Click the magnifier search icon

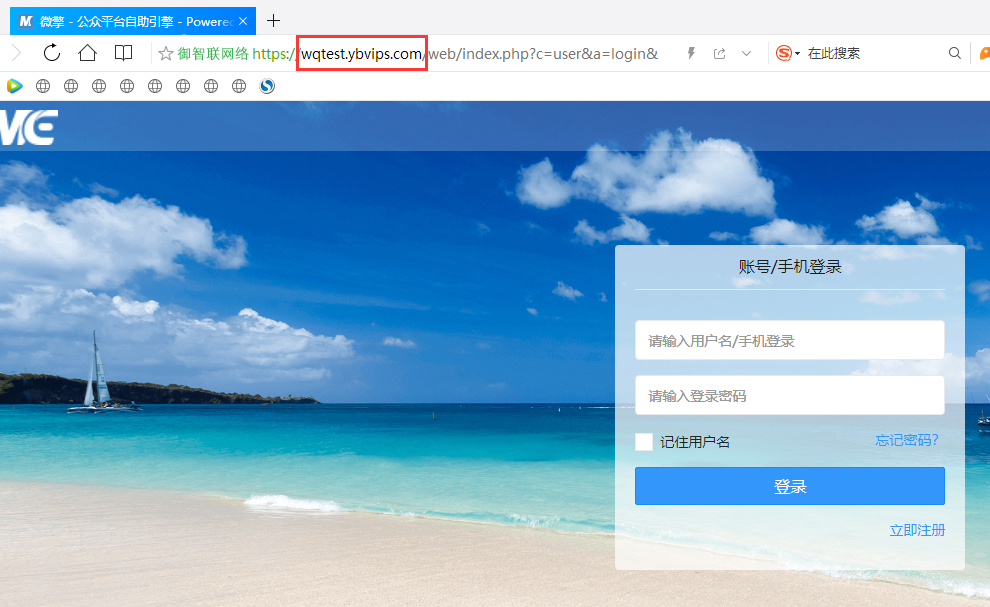954,53
